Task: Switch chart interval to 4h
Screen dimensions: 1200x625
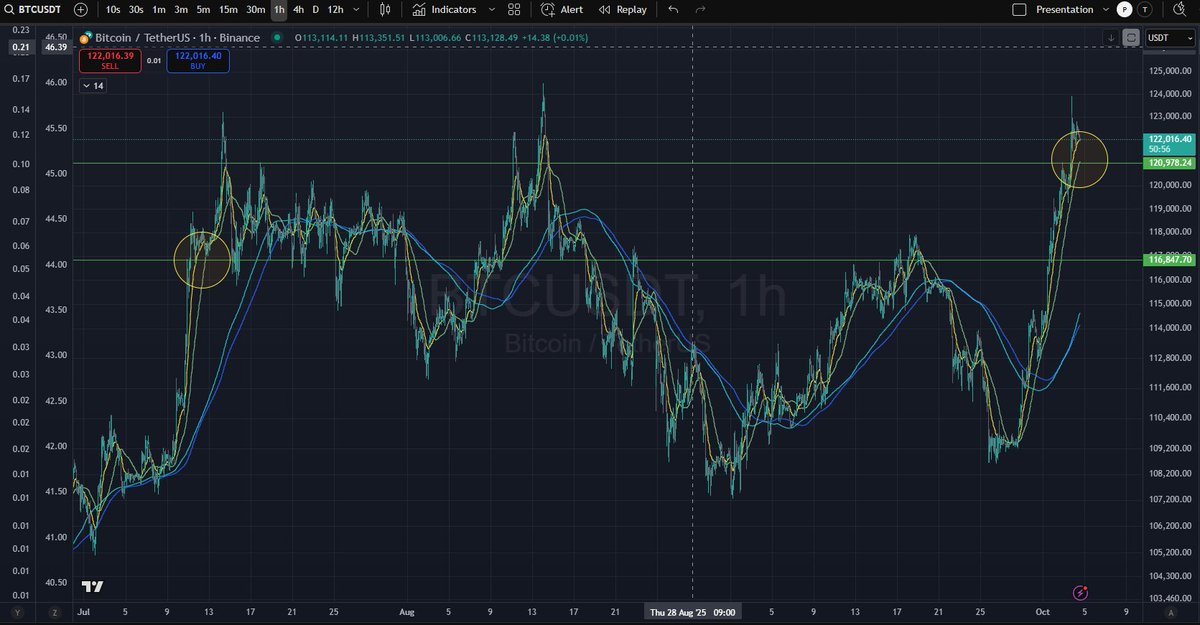Action: pyautogui.click(x=298, y=10)
